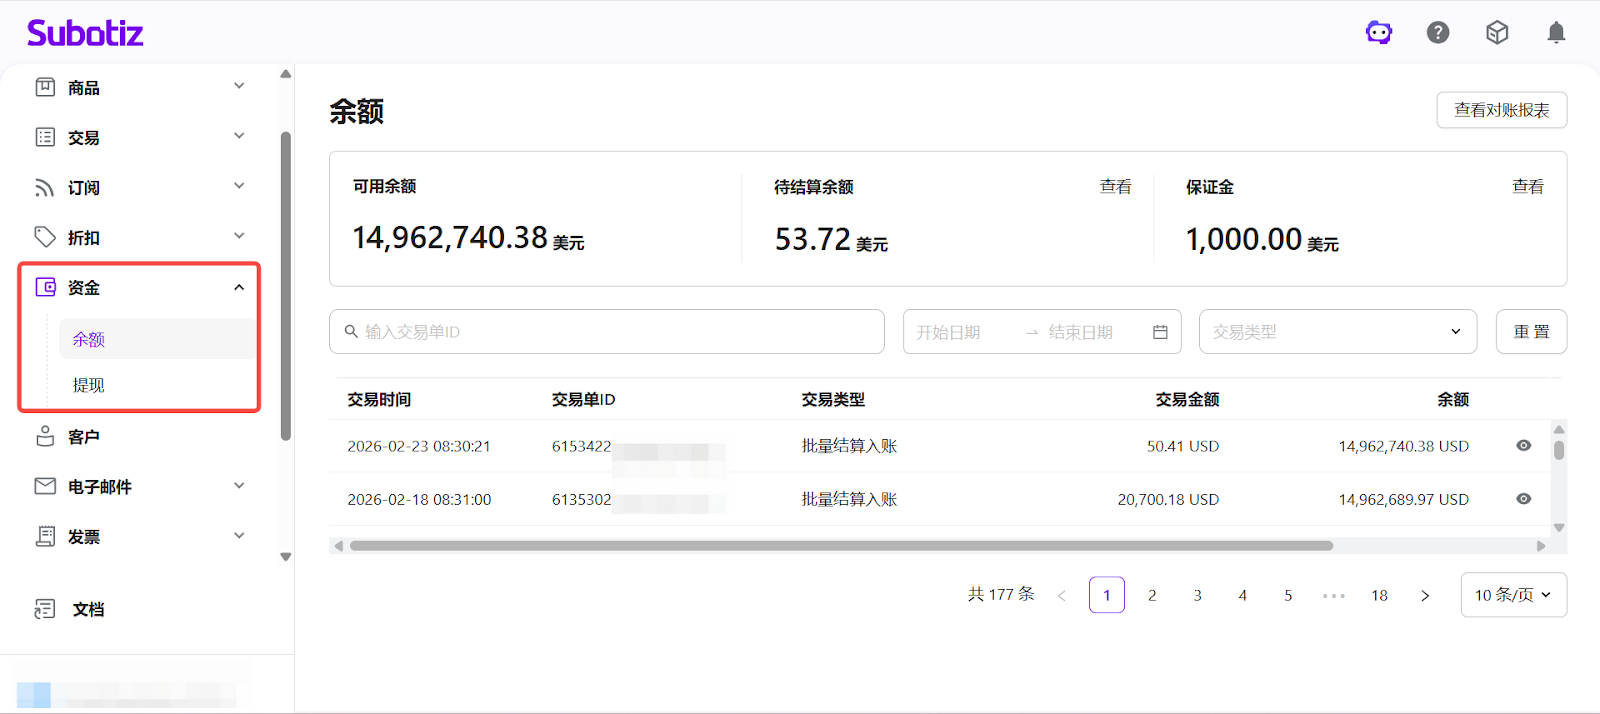Viewport: 1600px width, 714px height.
Task: Click the 文档 documentation icon
Action: coord(45,609)
